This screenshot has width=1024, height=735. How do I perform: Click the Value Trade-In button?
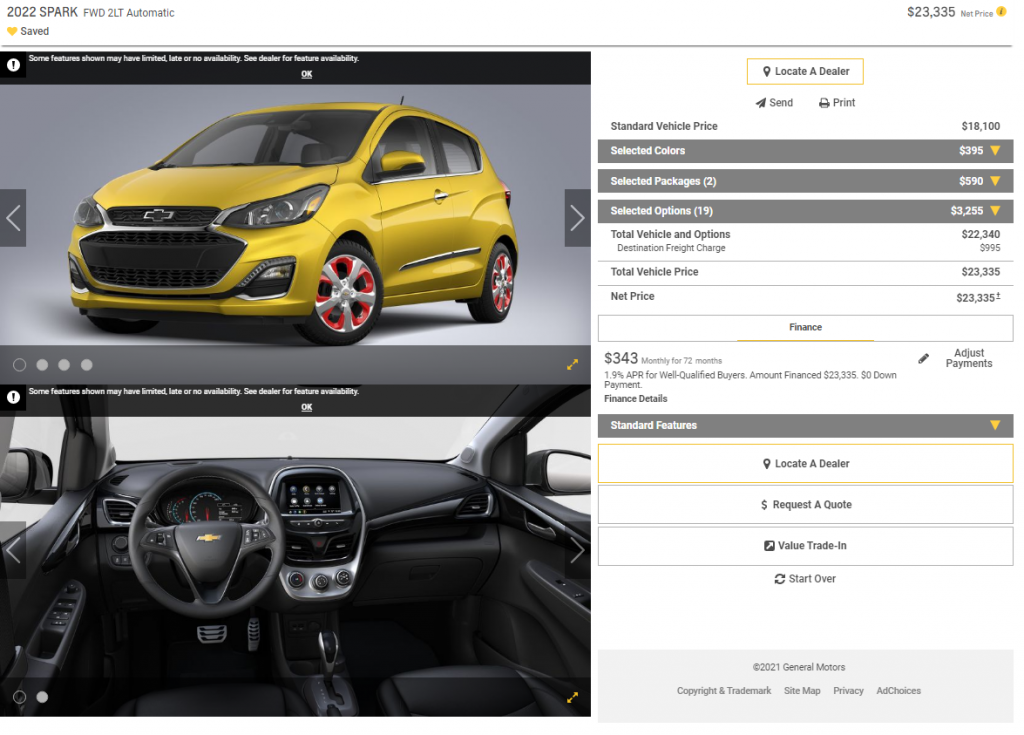(805, 546)
